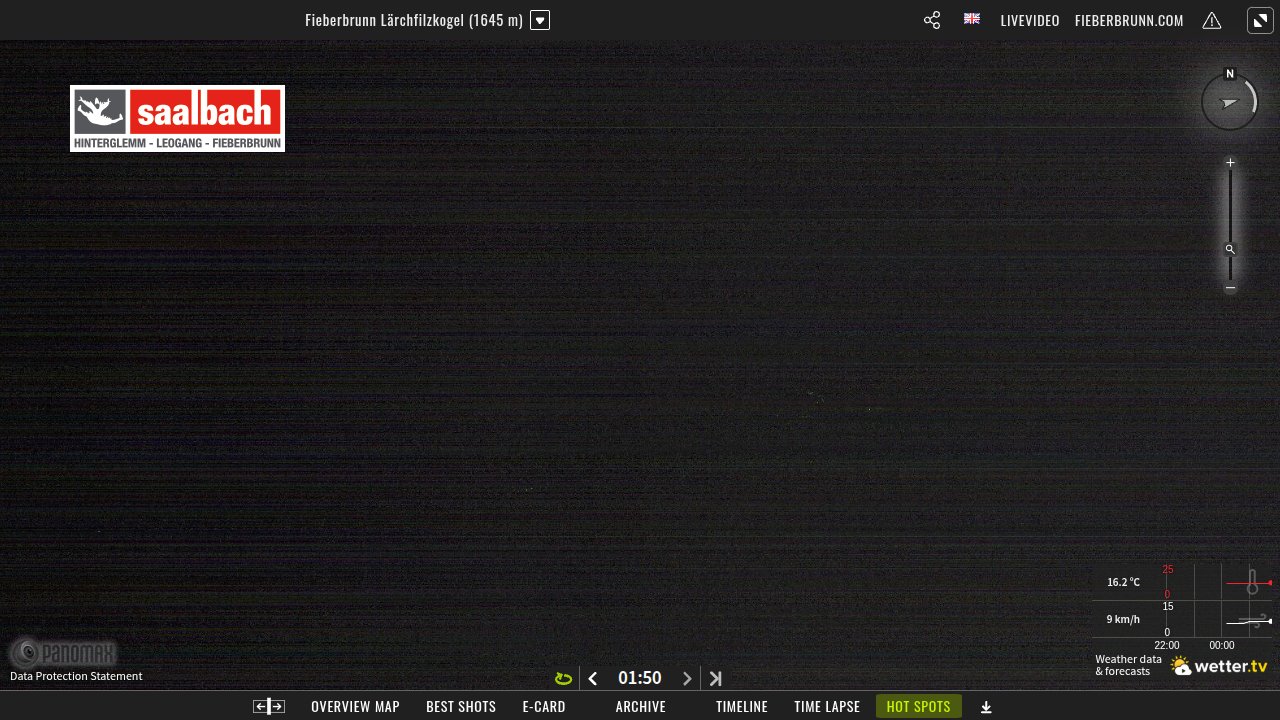Go to next image time
Viewport: 1280px width, 720px height.
coord(687,679)
